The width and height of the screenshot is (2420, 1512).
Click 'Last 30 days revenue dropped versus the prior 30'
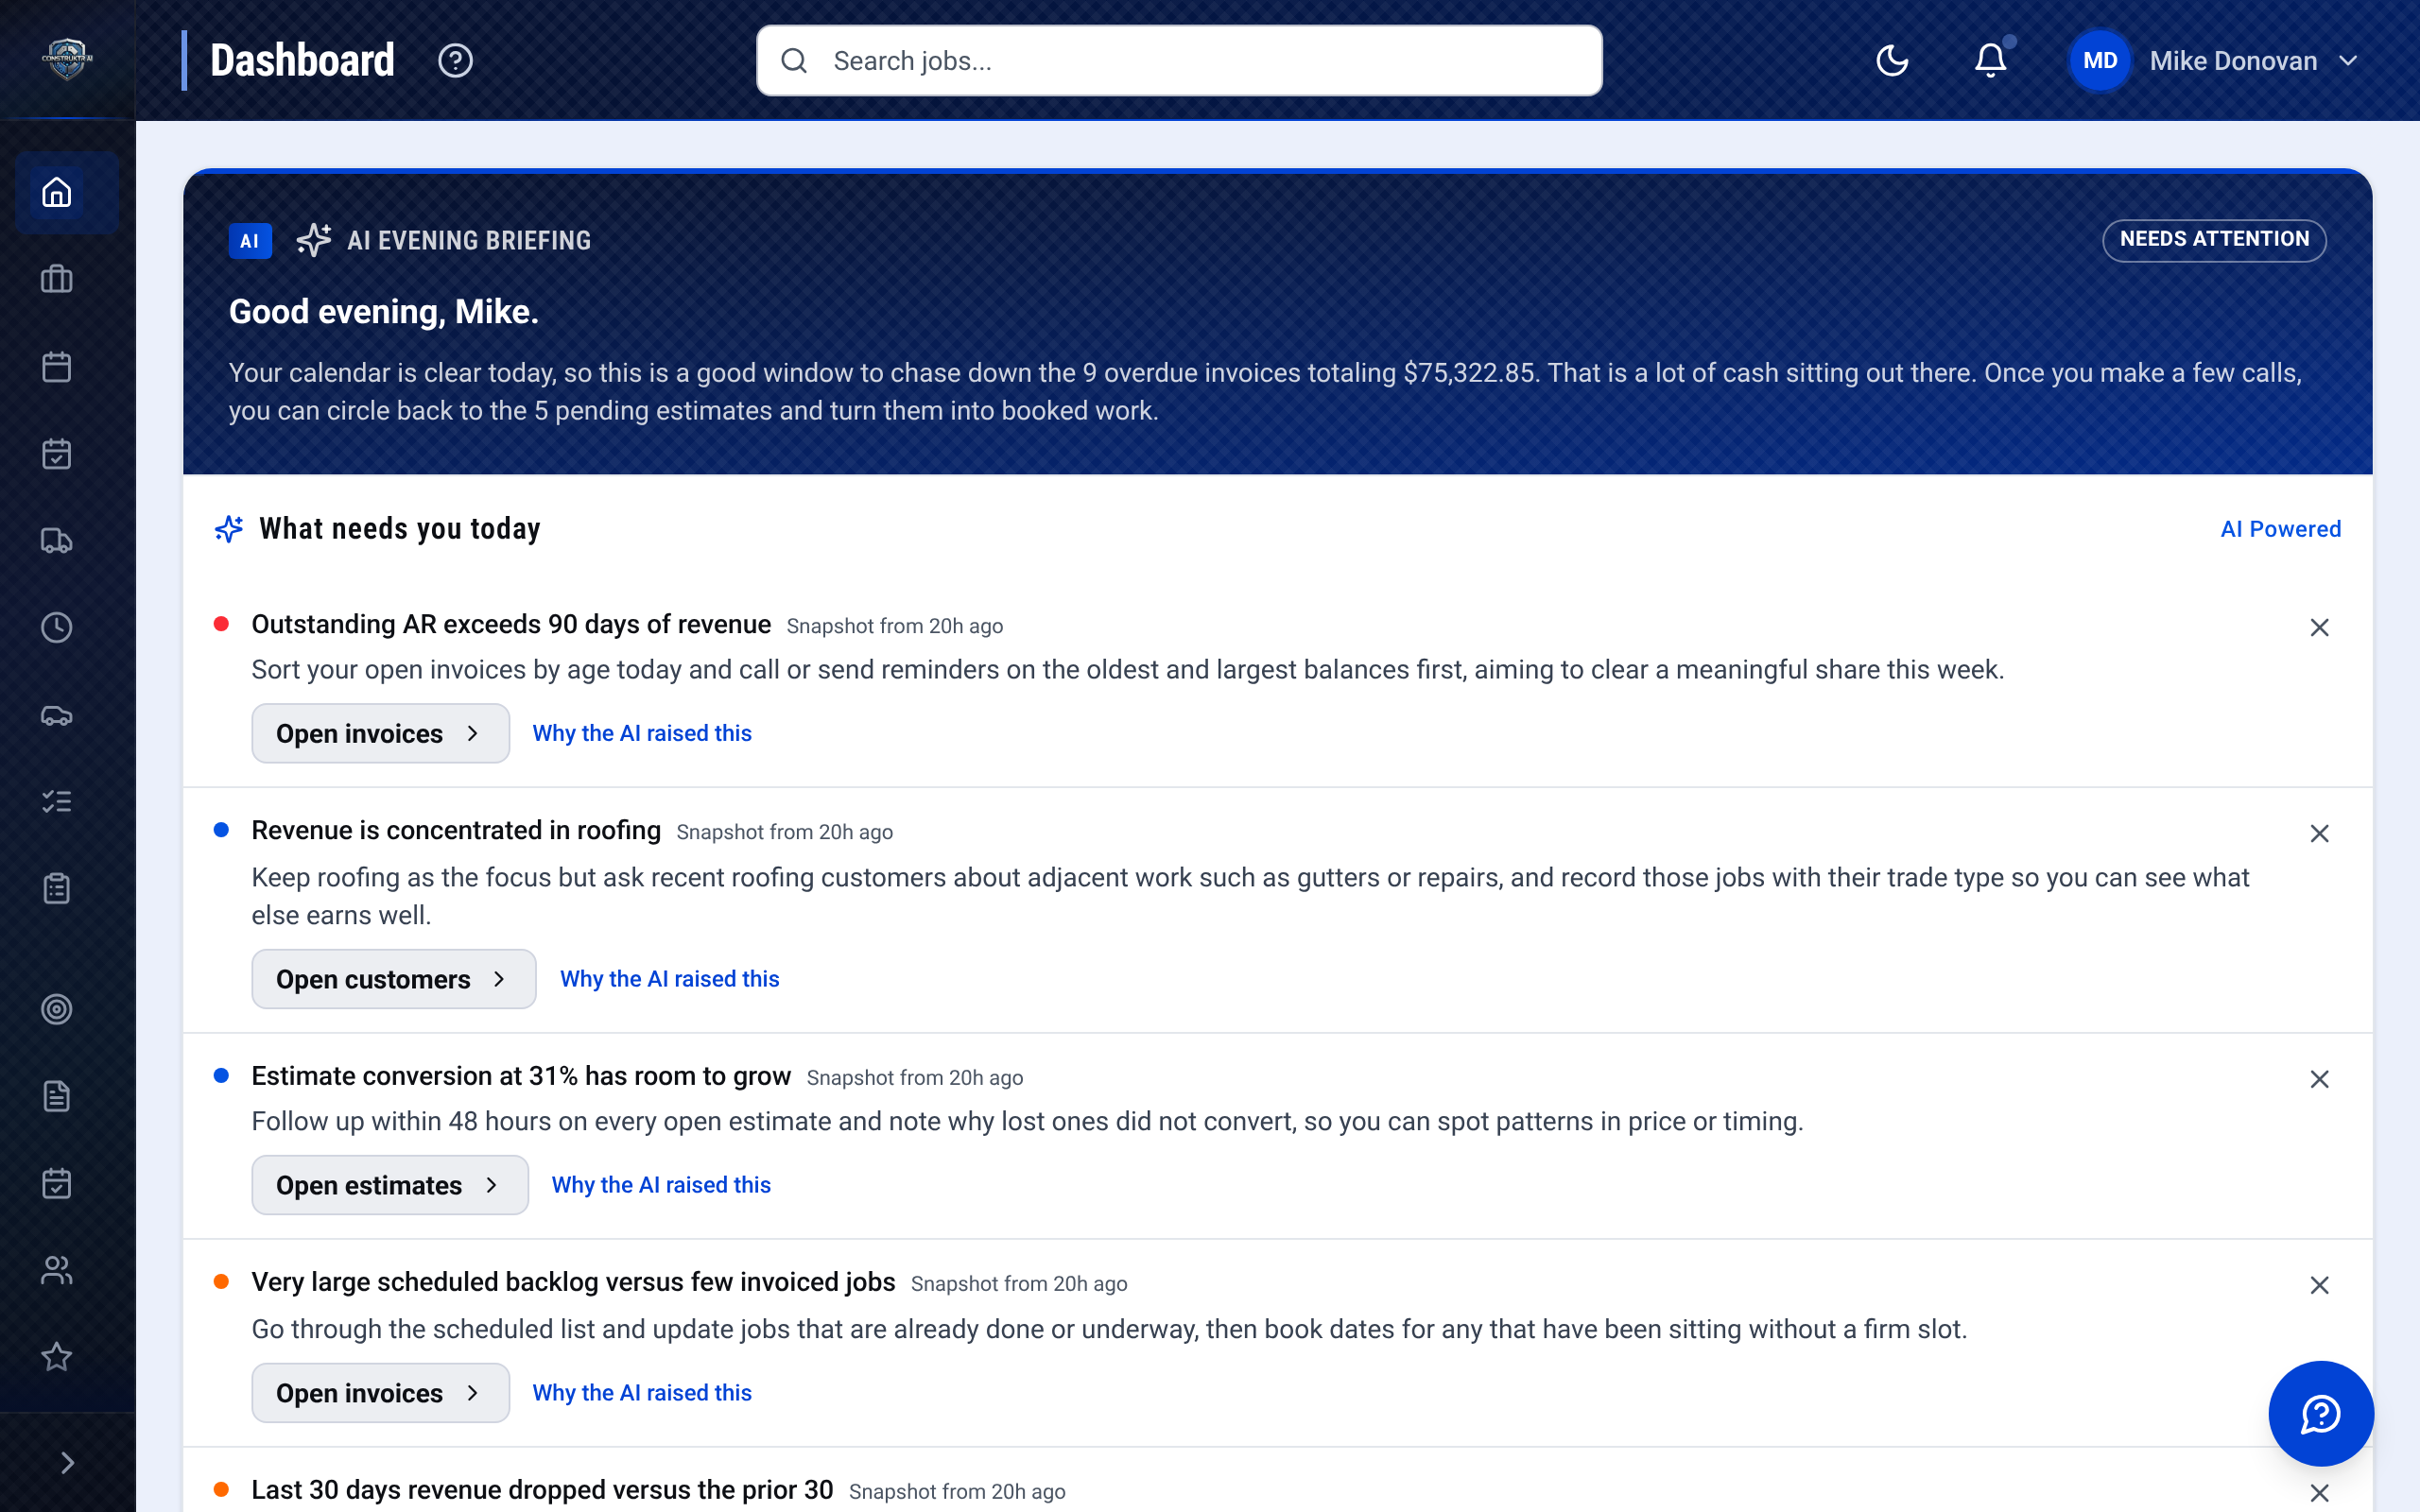click(542, 1490)
